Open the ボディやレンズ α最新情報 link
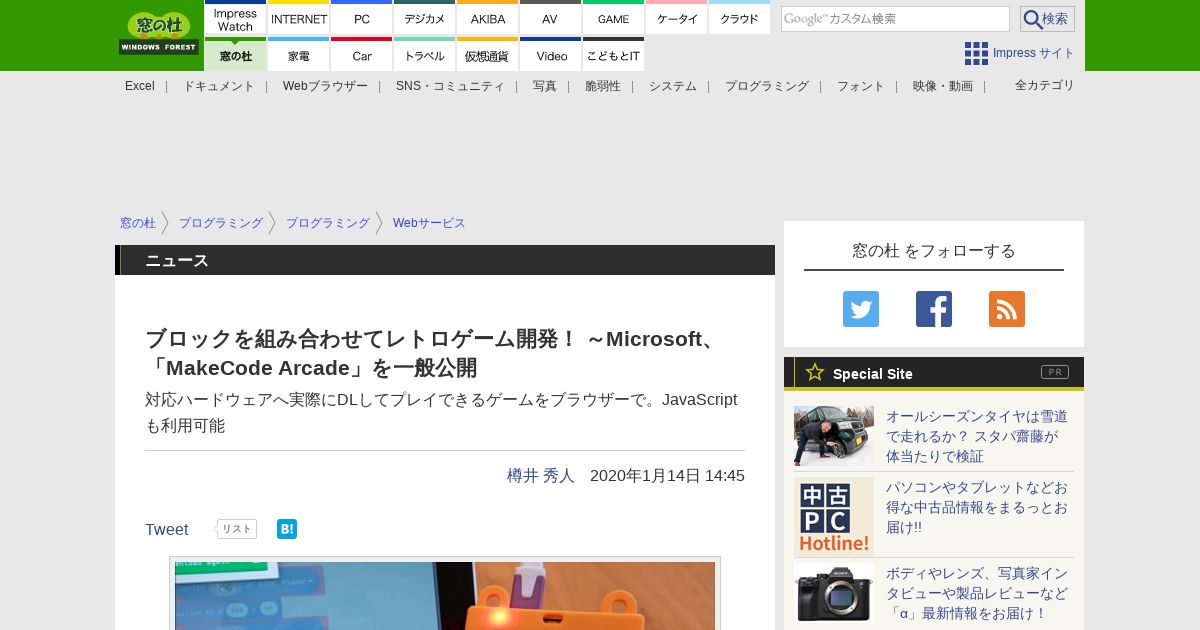1200x630 pixels. click(977, 593)
